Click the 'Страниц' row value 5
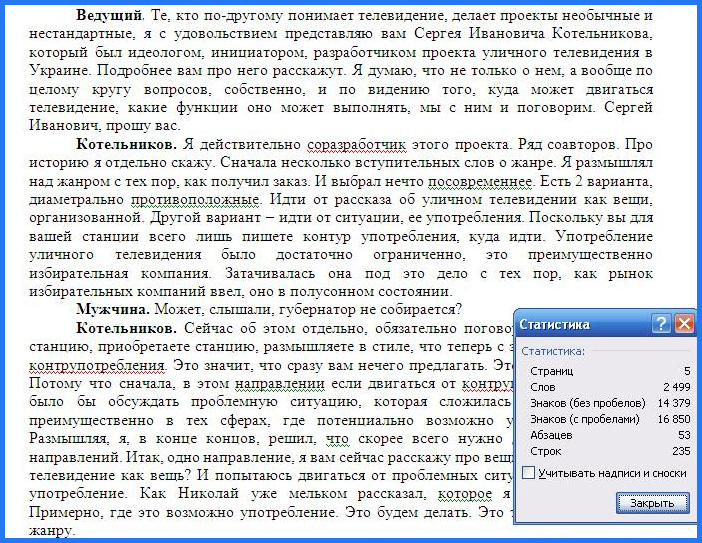 687,371
